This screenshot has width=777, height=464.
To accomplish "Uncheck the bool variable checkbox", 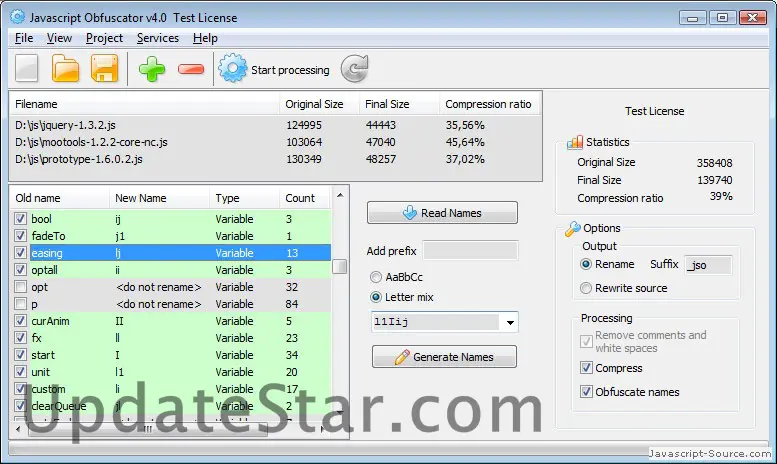I will pos(20,219).
